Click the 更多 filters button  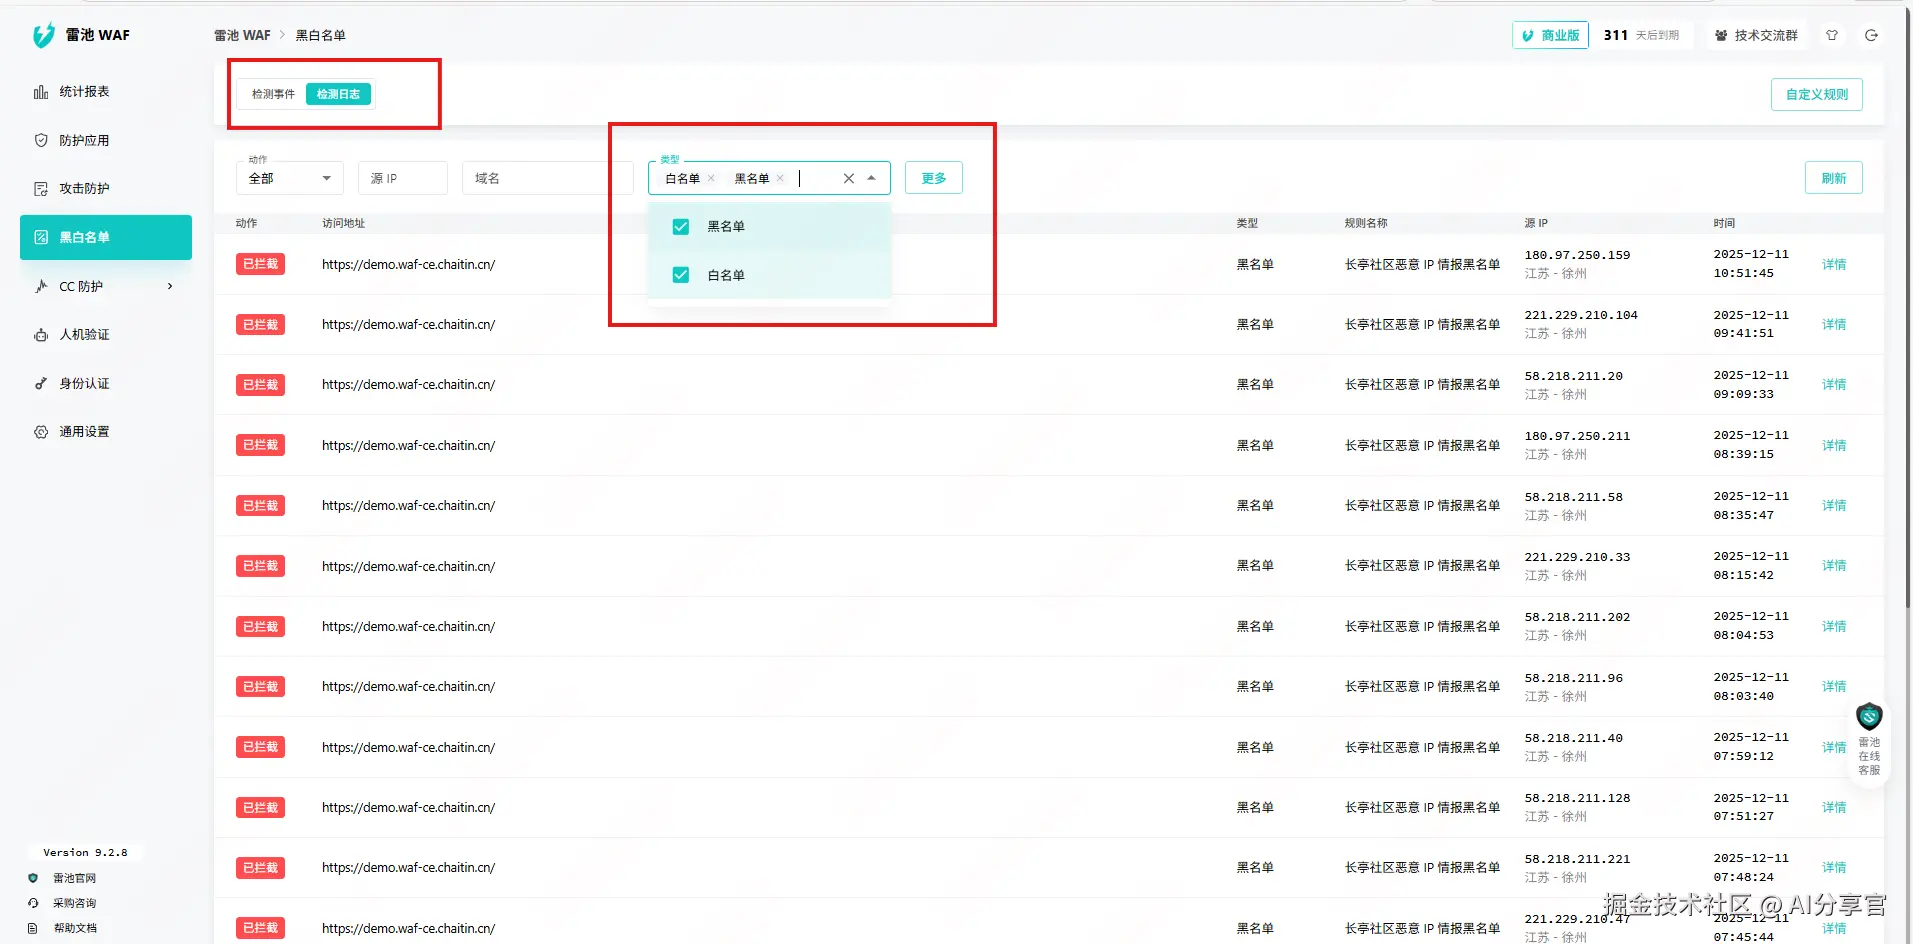click(x=934, y=178)
